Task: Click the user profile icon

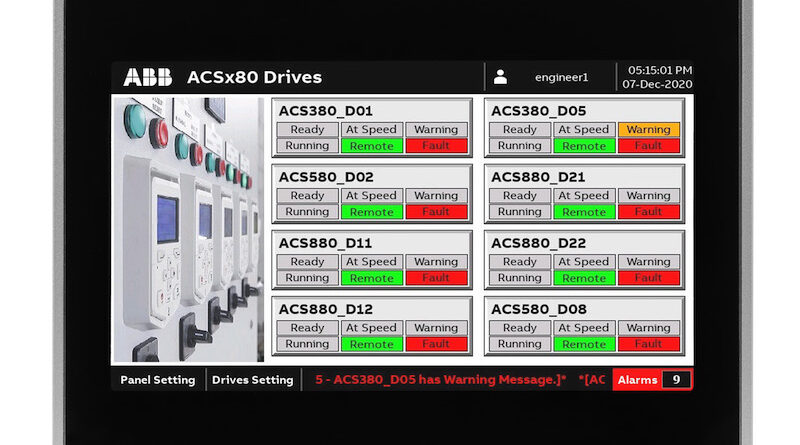Action: [501, 77]
